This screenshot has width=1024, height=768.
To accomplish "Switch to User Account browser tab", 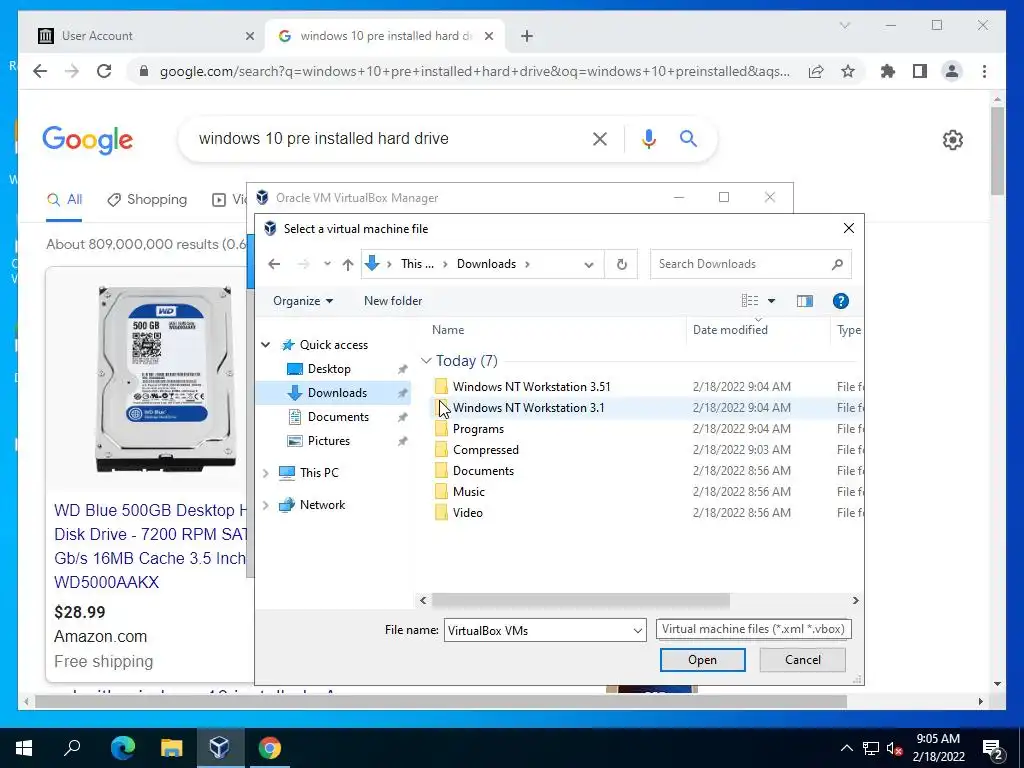I will tap(145, 36).
